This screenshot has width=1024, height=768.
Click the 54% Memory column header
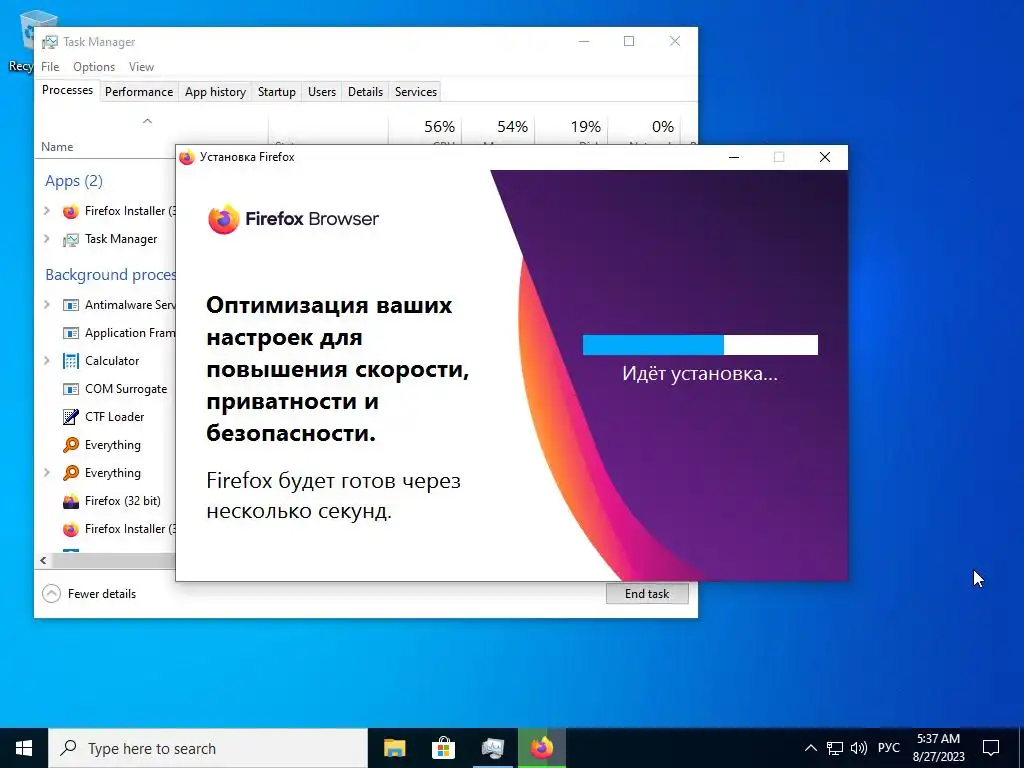click(498, 133)
